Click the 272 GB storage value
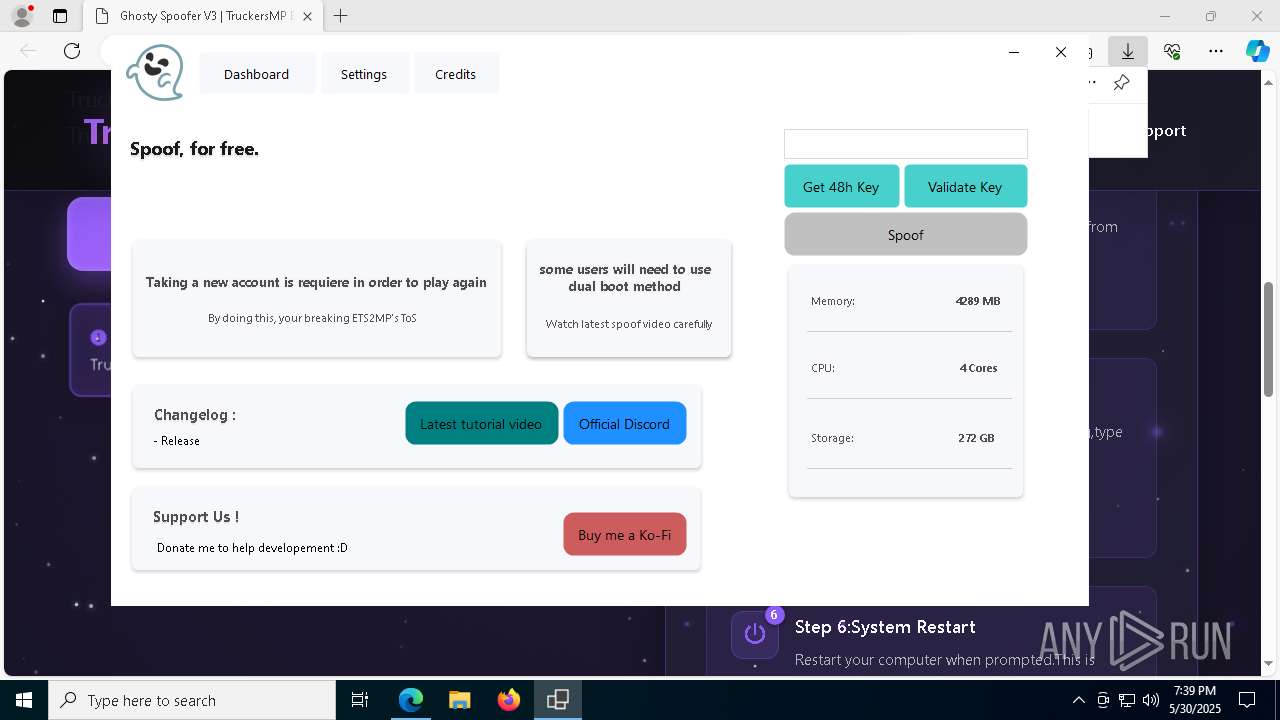 point(976,438)
